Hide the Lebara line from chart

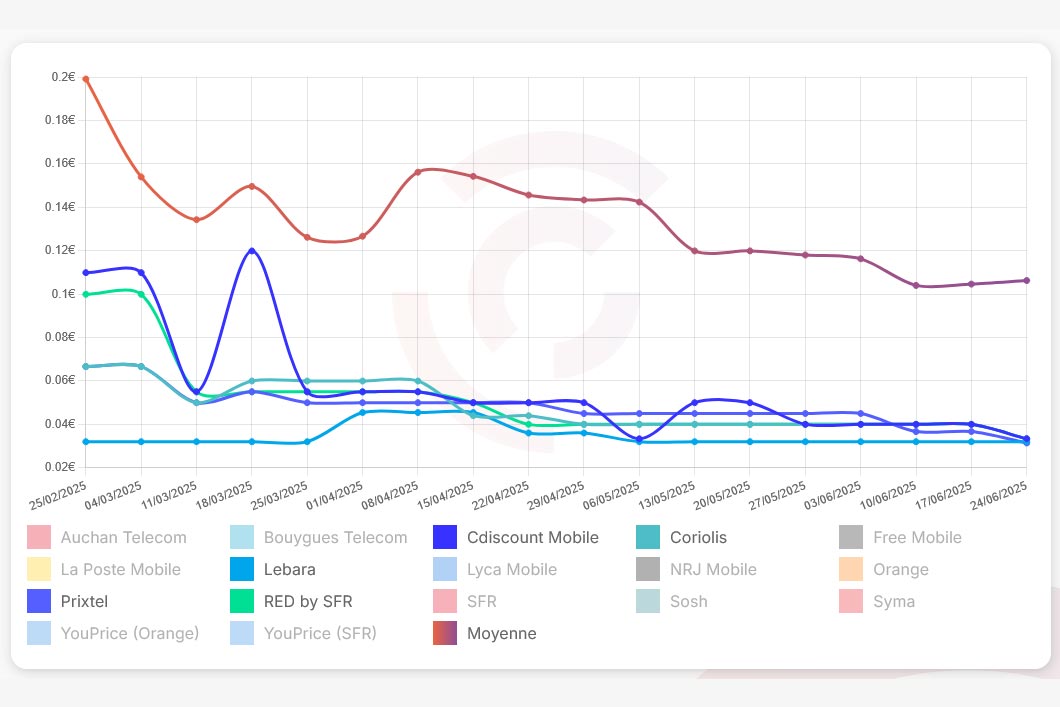pos(289,569)
